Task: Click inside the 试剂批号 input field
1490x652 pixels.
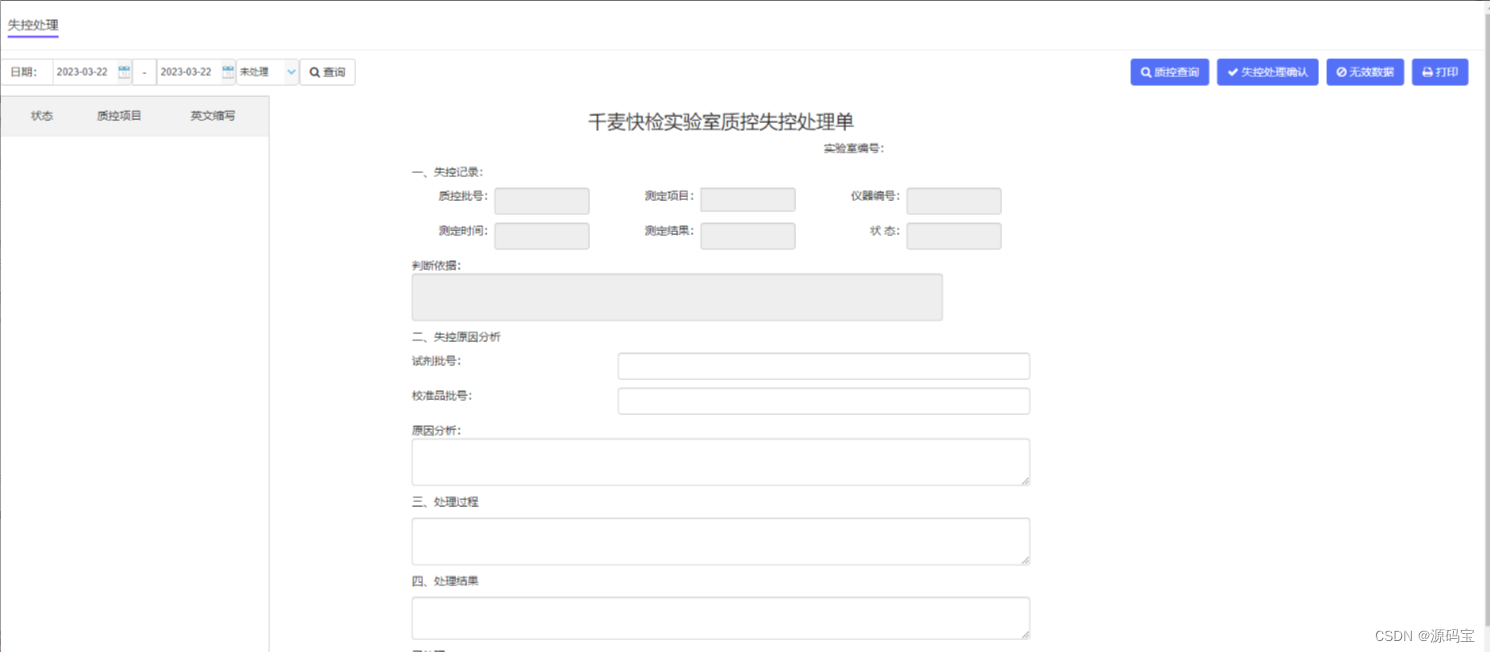Action: [x=823, y=366]
